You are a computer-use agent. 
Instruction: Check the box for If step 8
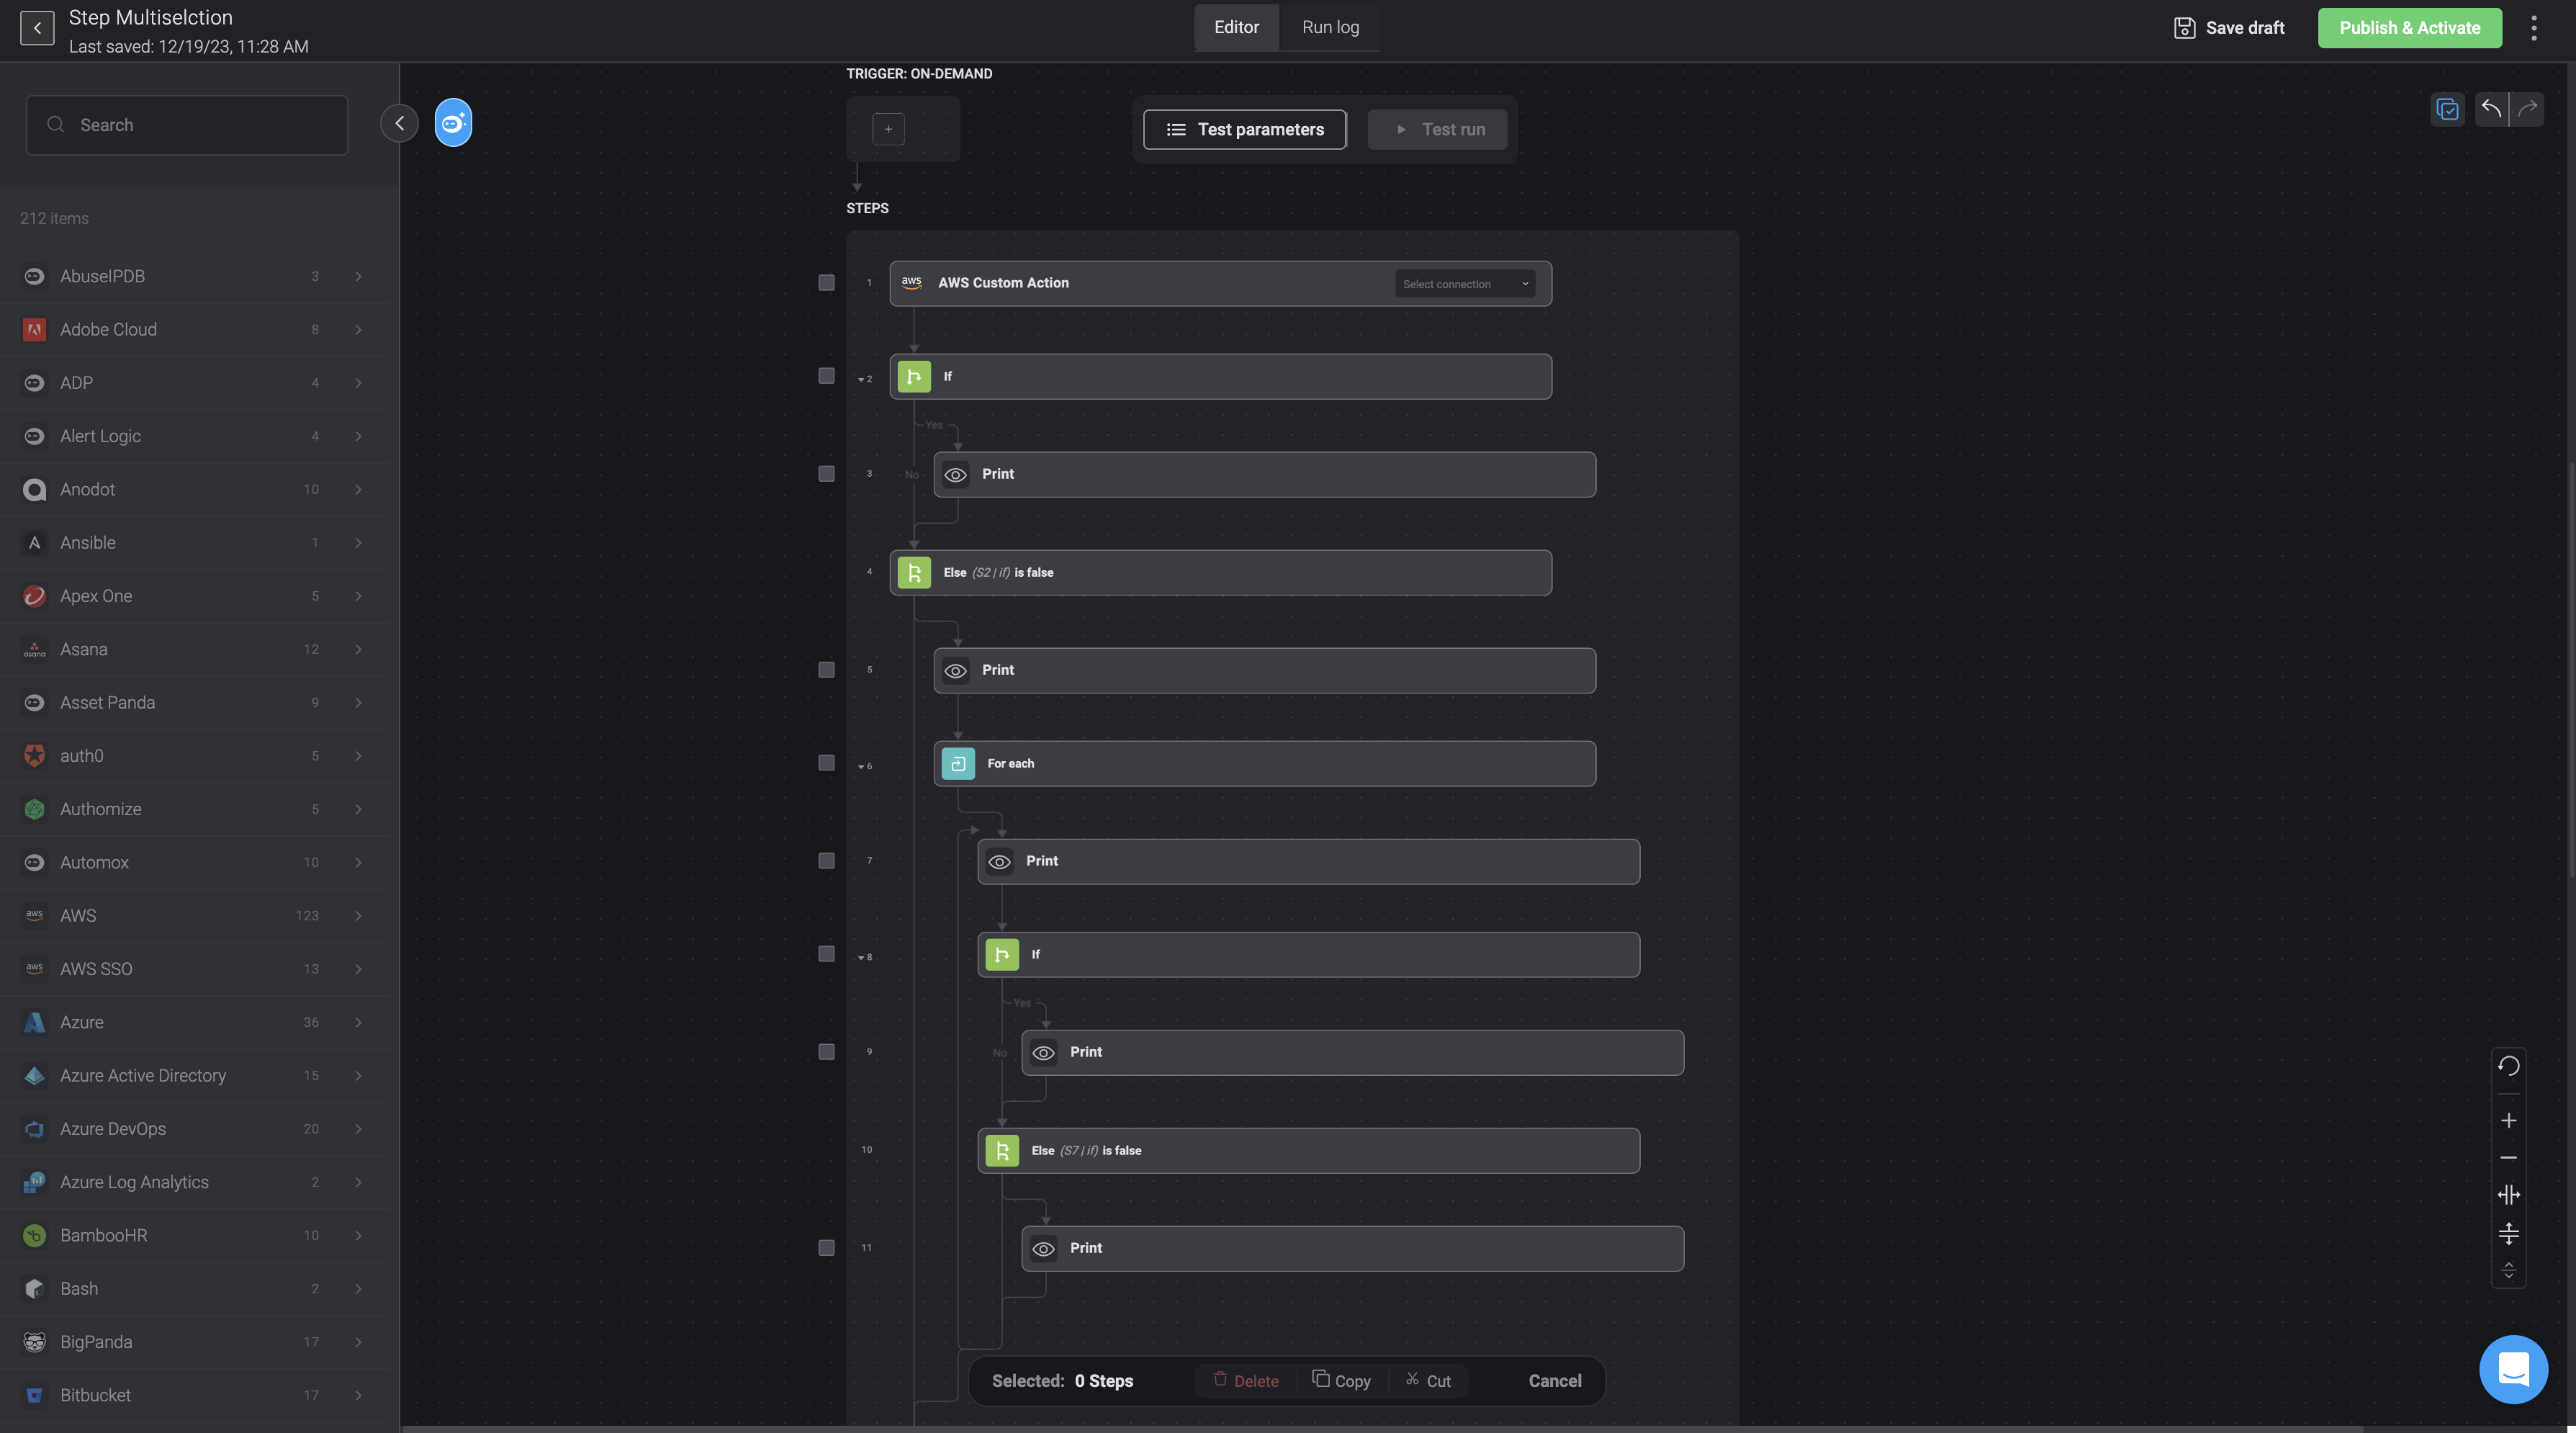(826, 954)
